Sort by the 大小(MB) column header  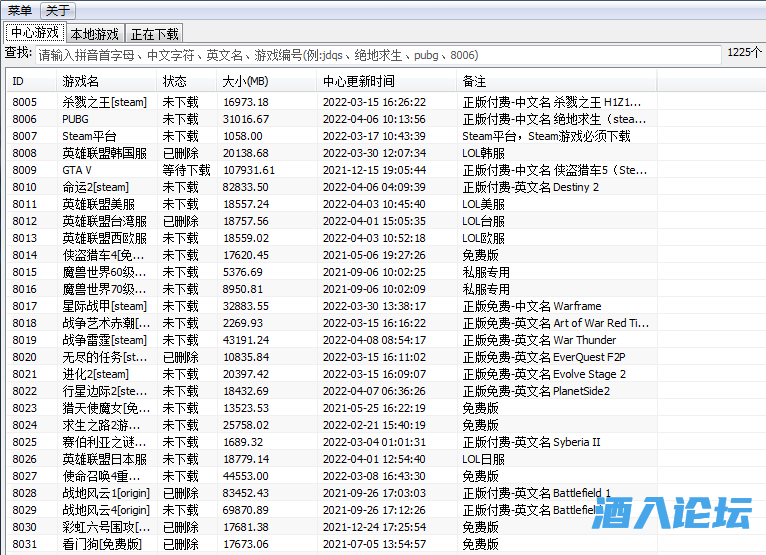tap(267, 82)
